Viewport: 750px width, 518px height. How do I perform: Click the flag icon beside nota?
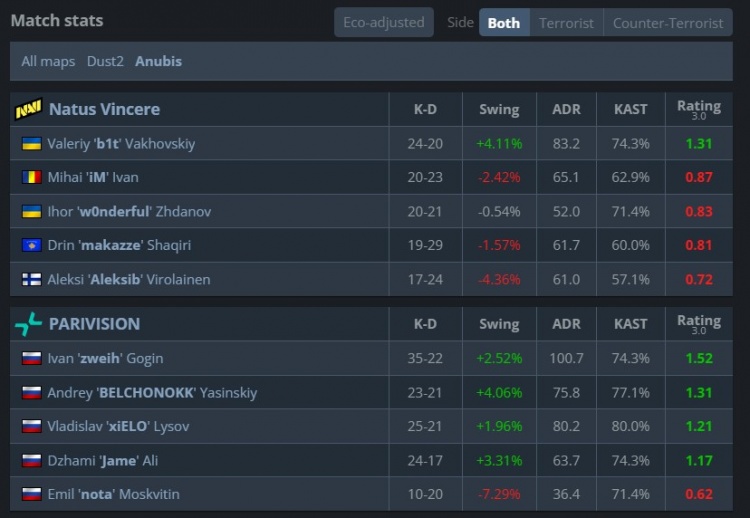31,494
